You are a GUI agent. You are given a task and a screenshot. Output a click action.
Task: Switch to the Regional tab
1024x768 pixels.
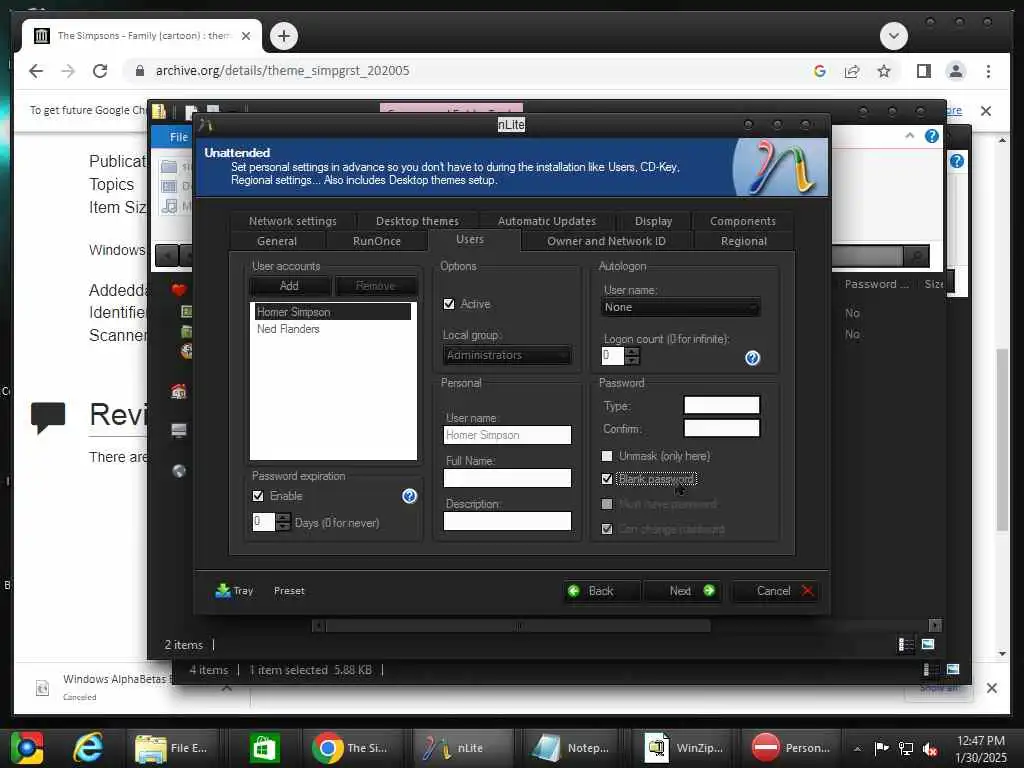[x=744, y=241]
